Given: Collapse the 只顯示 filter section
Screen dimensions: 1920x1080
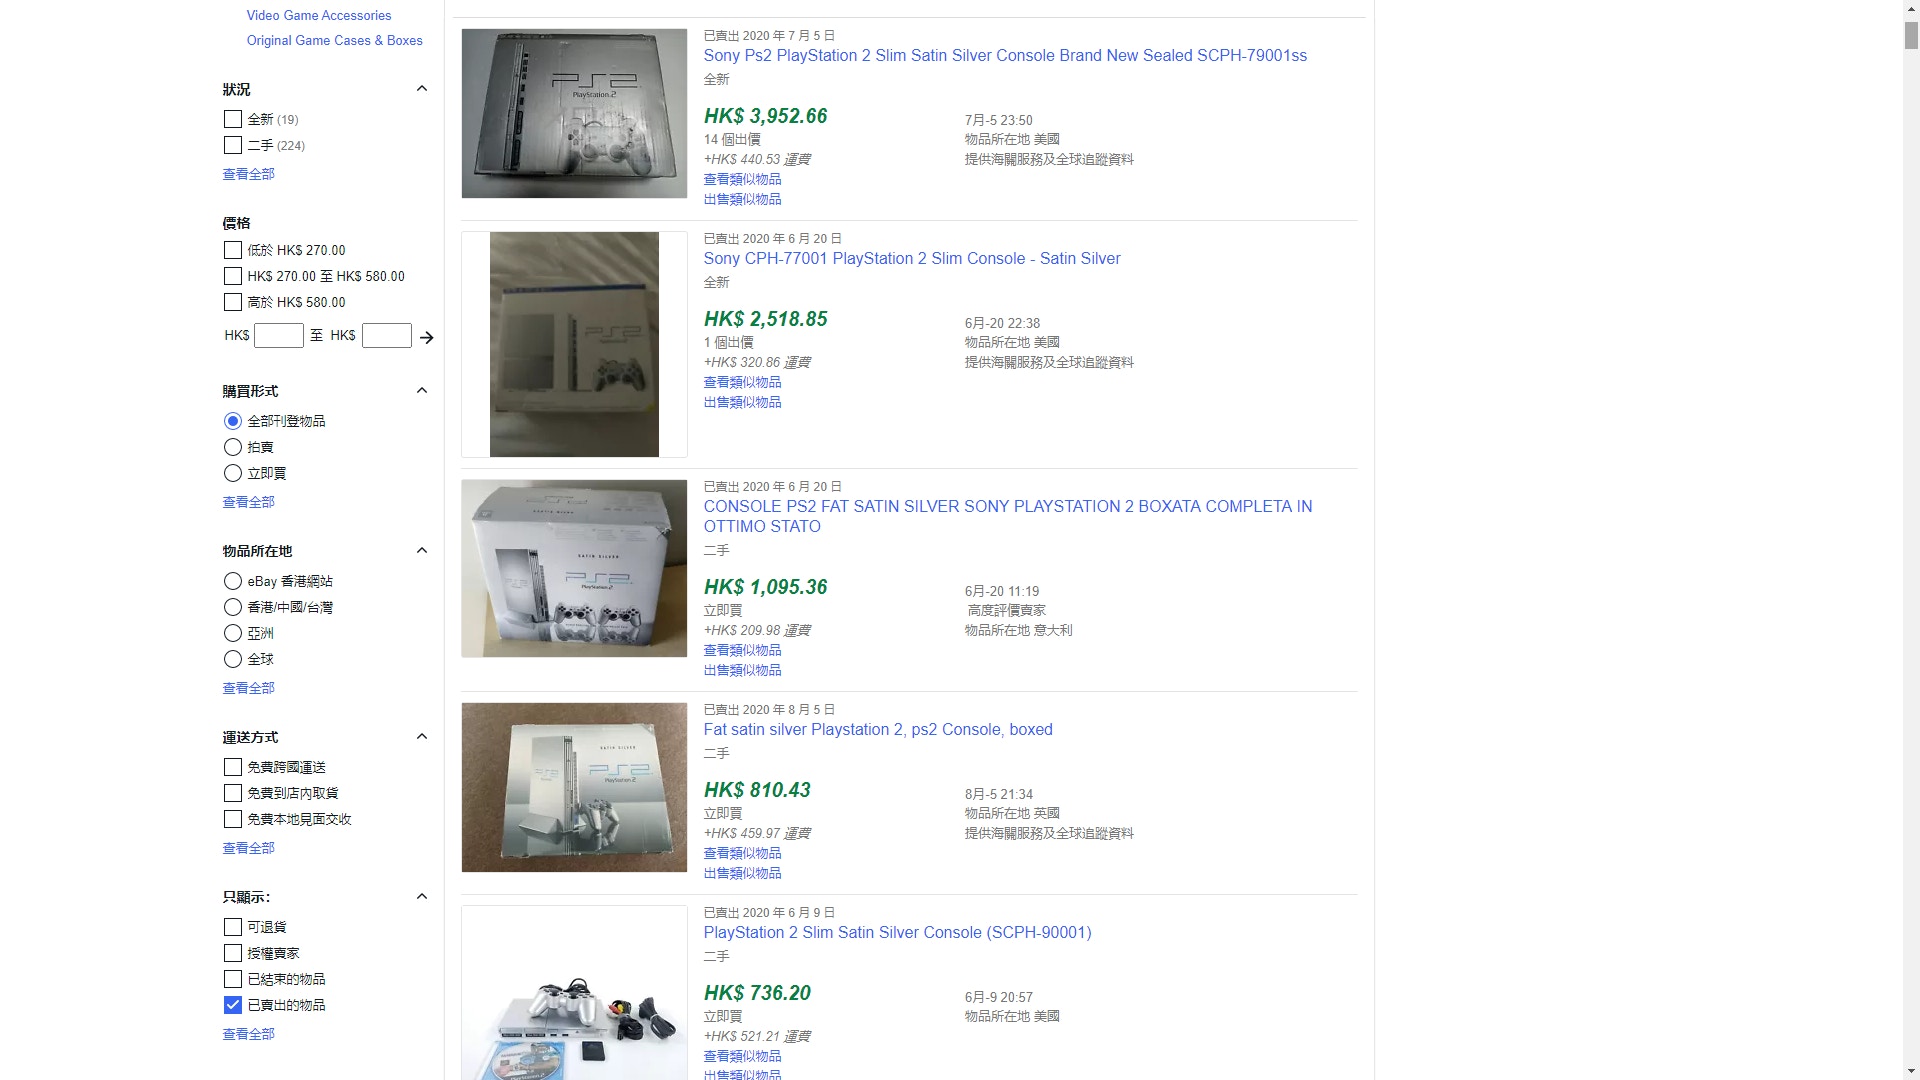Looking at the screenshot, I should point(422,897).
